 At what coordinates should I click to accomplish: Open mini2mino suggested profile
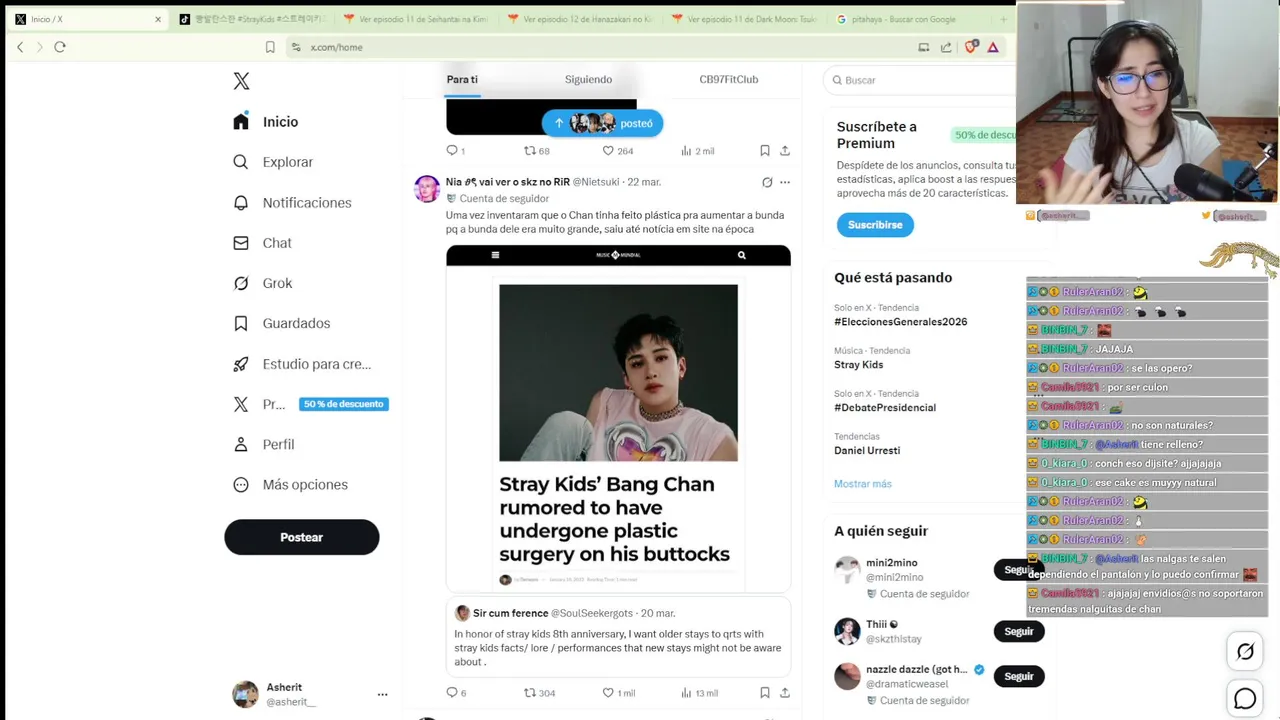point(892,563)
